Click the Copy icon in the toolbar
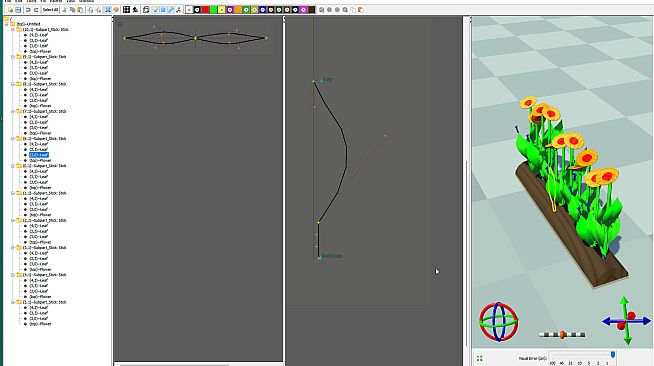654x366 pixels. click(x=73, y=10)
